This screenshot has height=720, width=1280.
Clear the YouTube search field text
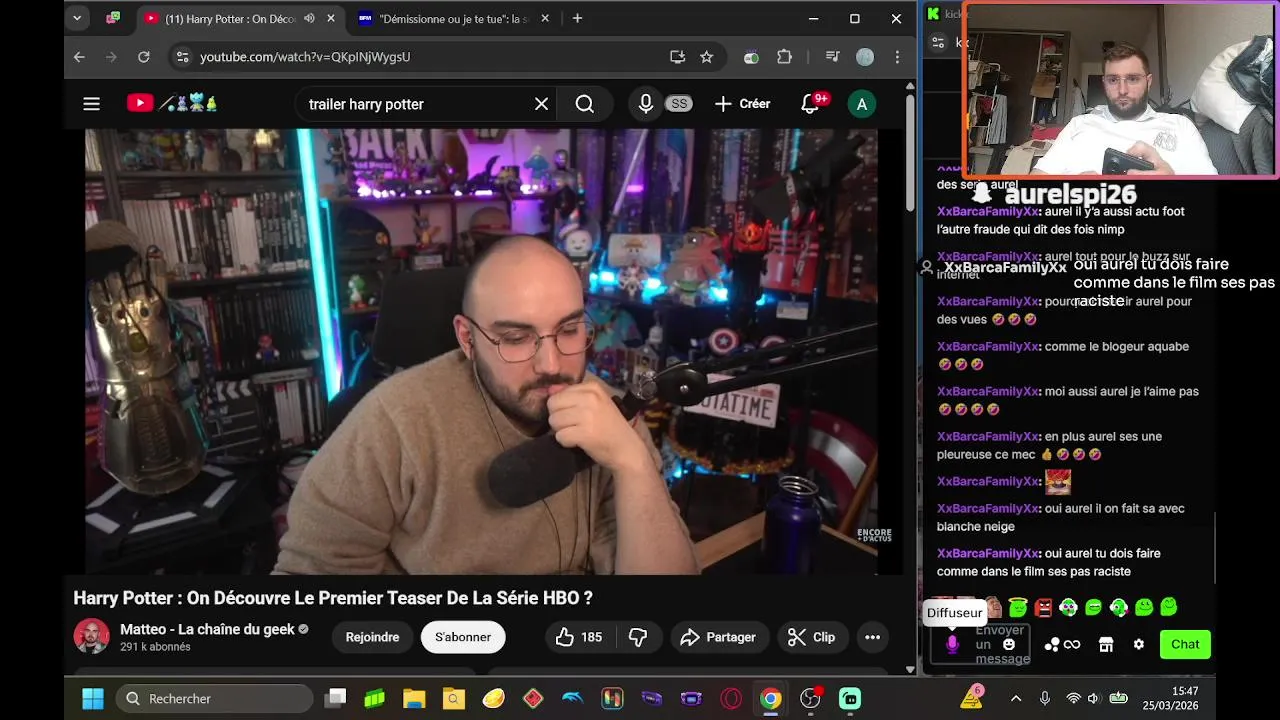tap(541, 104)
